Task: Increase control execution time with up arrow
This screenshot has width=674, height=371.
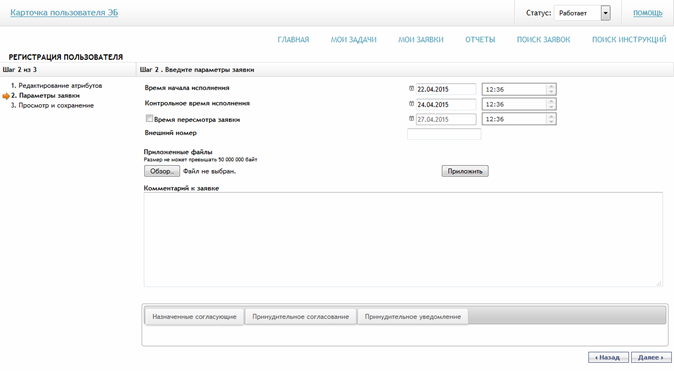Action: point(551,102)
